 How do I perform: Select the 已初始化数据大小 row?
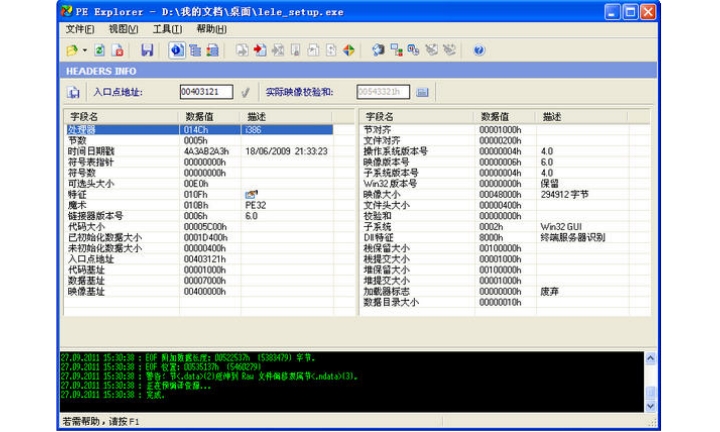[x=199, y=237]
